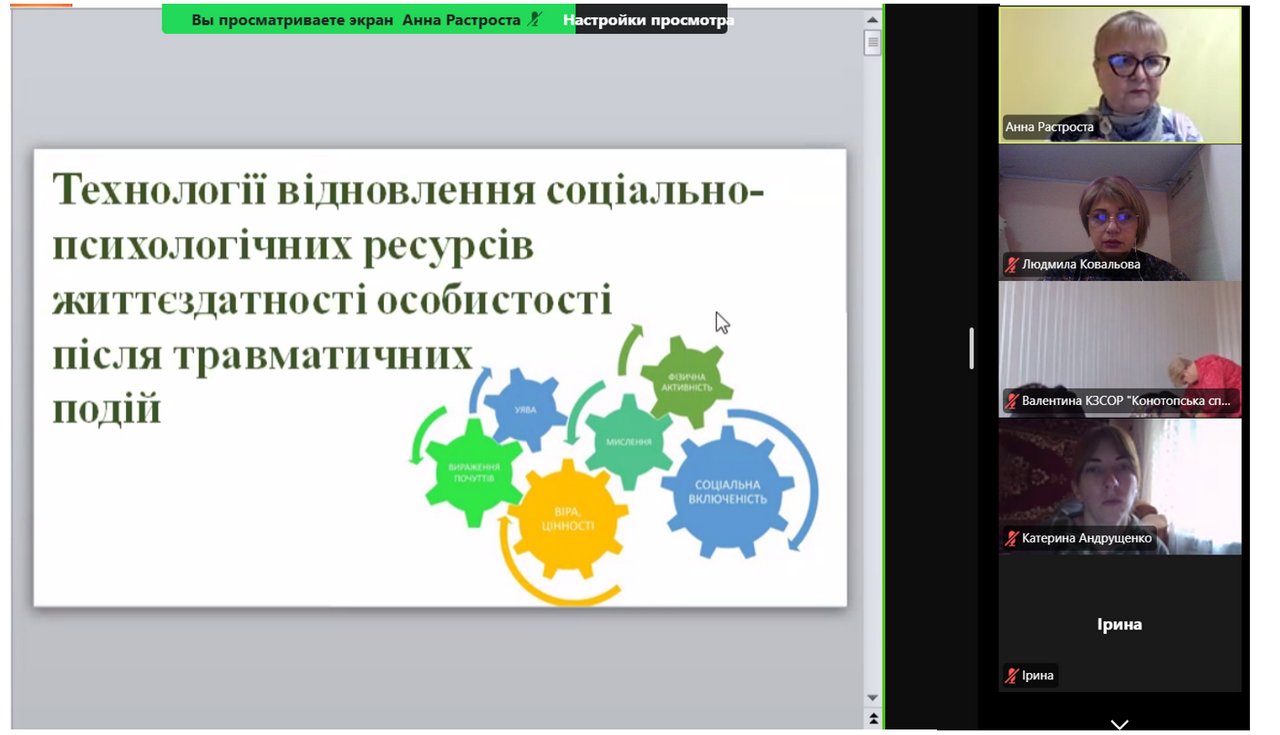1280x735 pixels.
Task: Click Катерина Андрущенко's muted mic icon
Action: (1012, 538)
